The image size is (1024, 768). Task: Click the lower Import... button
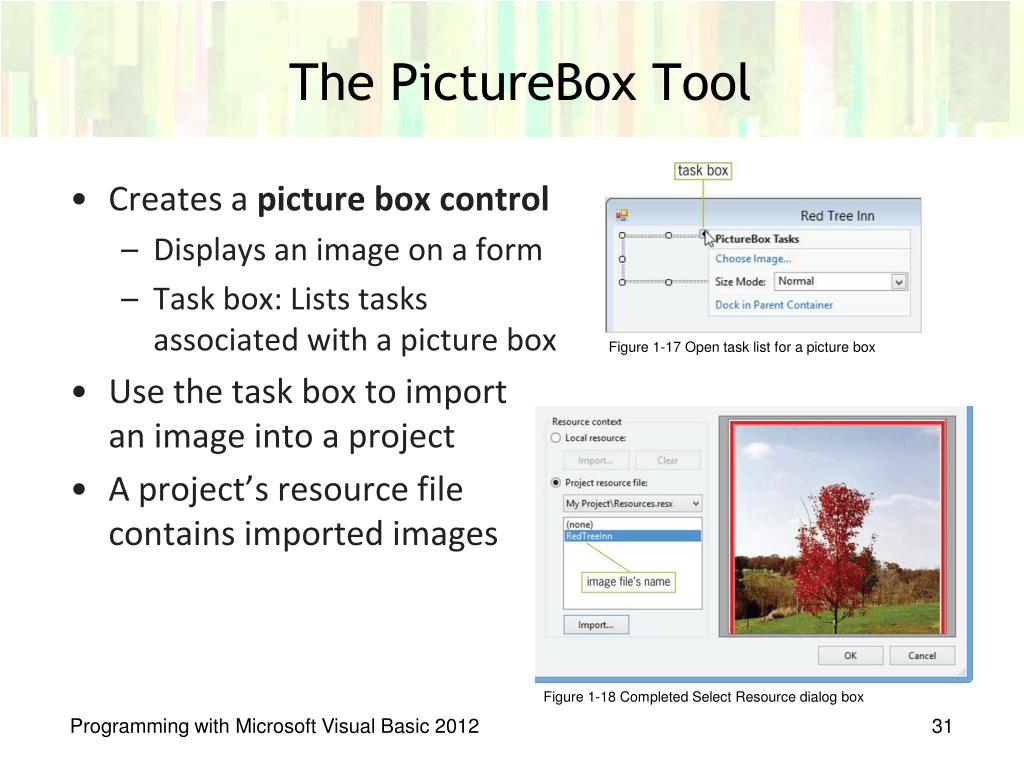click(x=596, y=625)
